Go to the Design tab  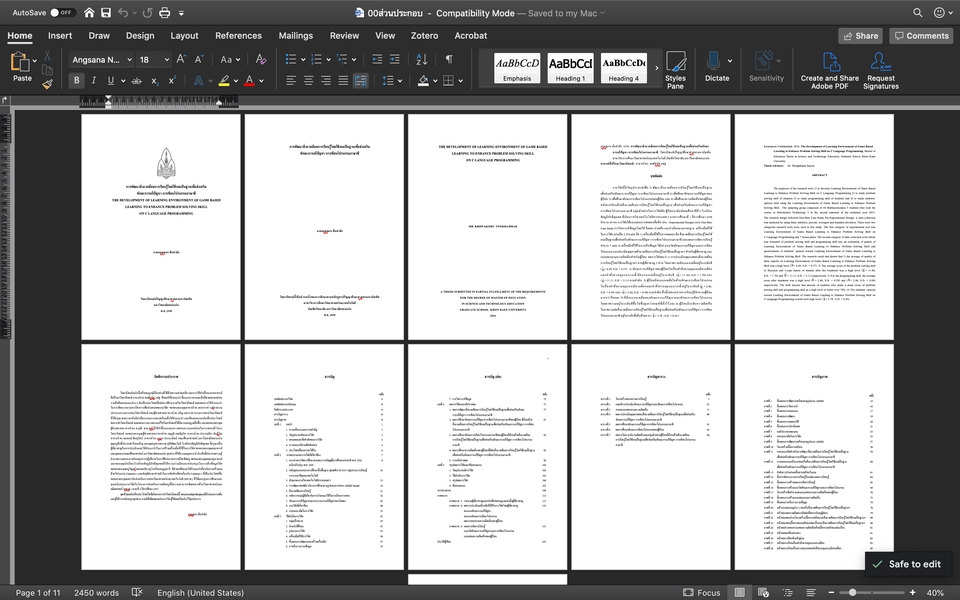click(140, 36)
